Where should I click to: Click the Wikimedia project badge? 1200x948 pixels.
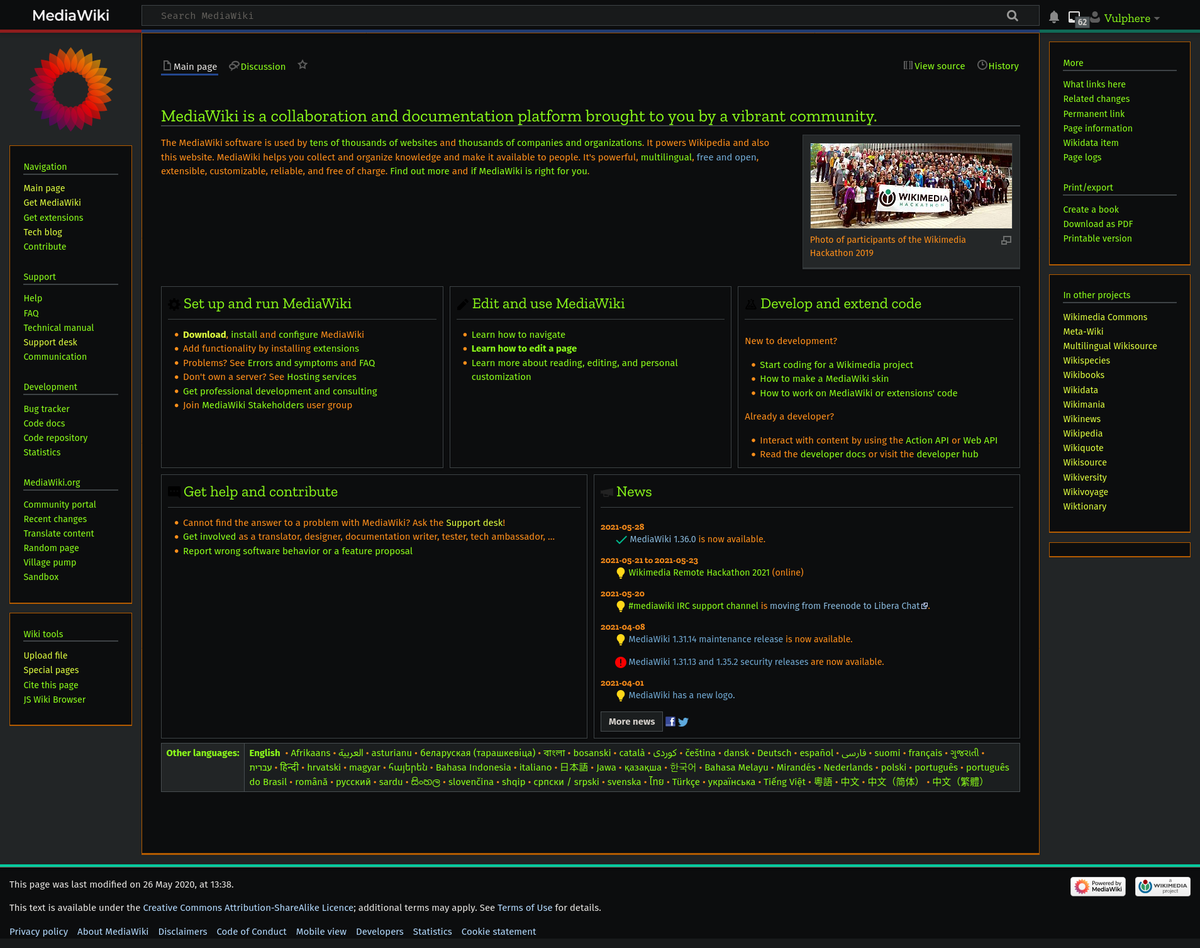pyautogui.click(x=1162, y=886)
